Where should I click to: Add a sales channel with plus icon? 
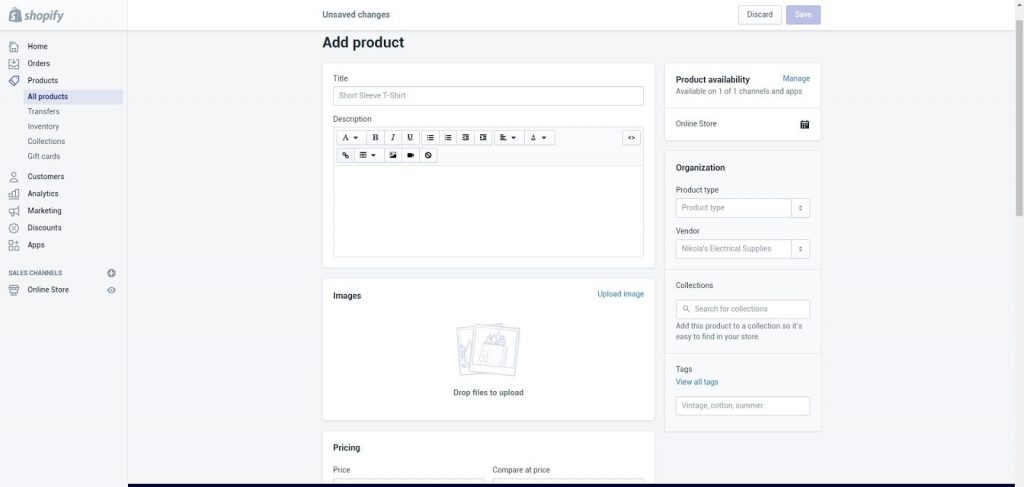click(111, 273)
